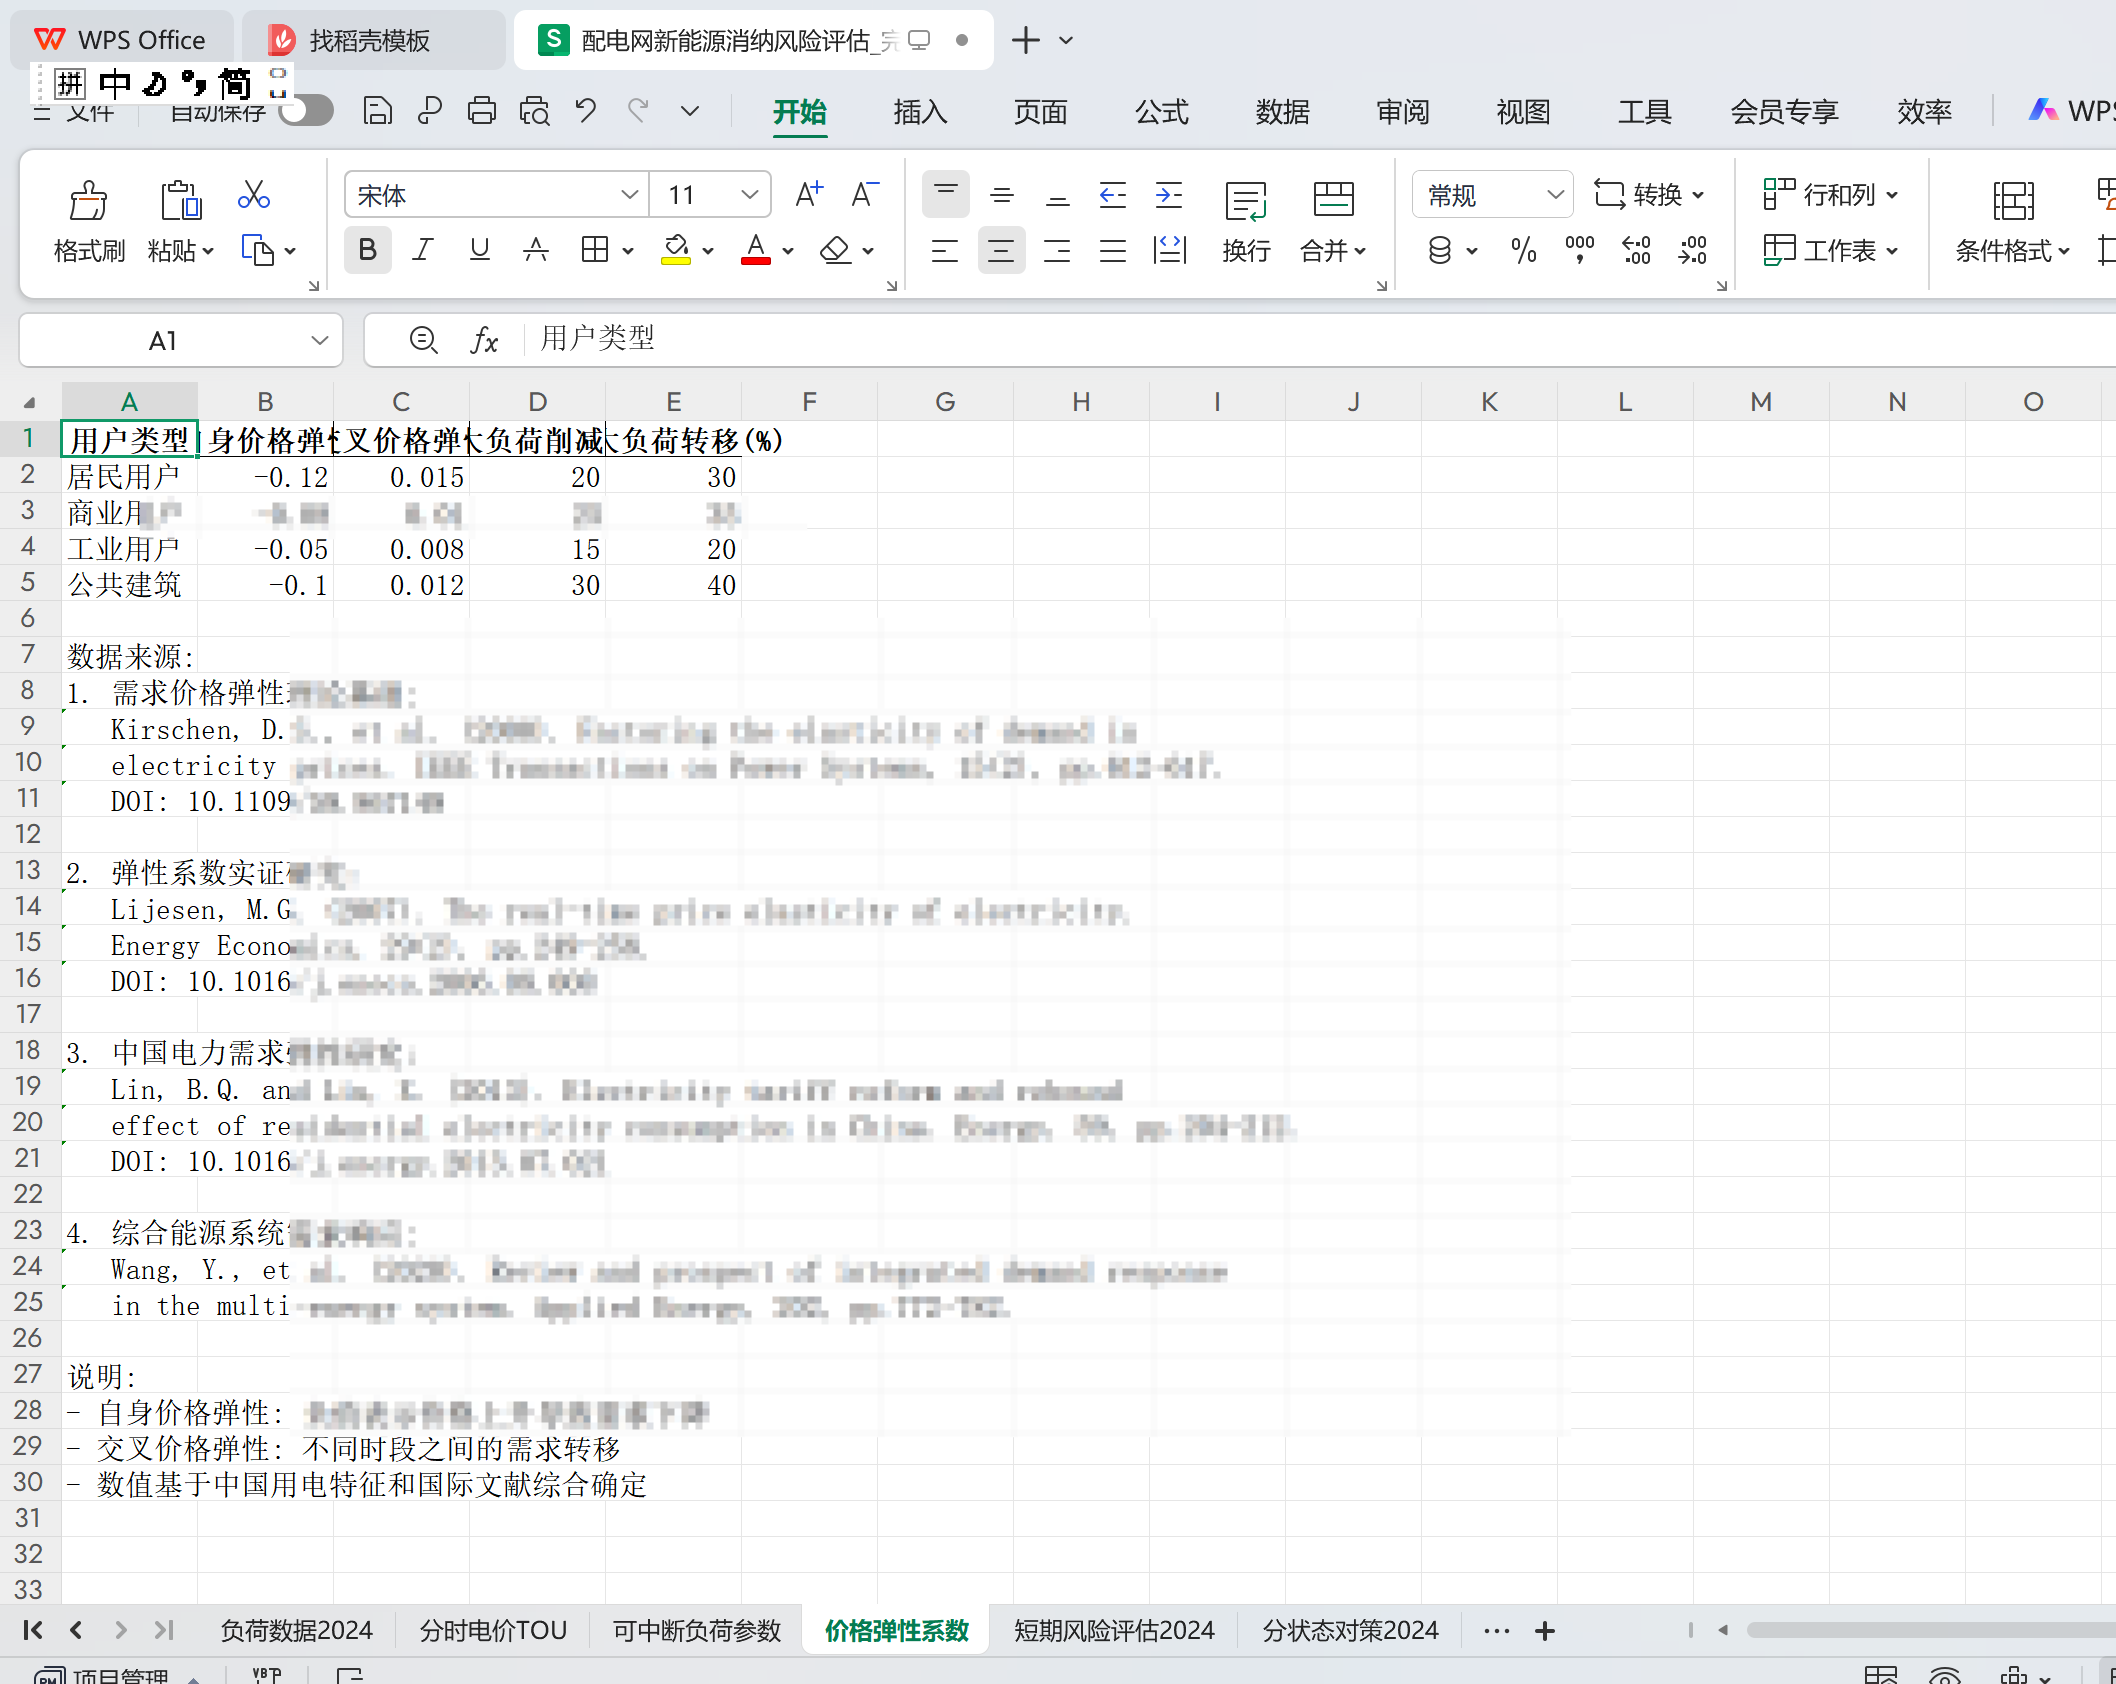2116x1684 pixels.
Task: Click the cell borders icon
Action: click(594, 250)
